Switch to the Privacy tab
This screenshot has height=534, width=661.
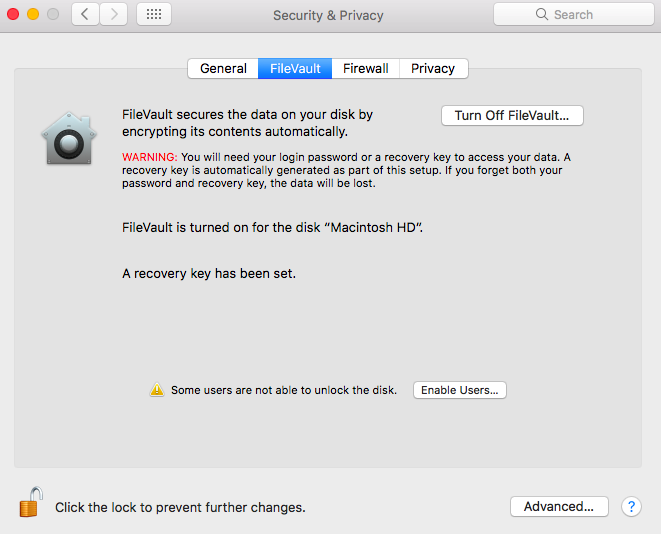tap(433, 68)
